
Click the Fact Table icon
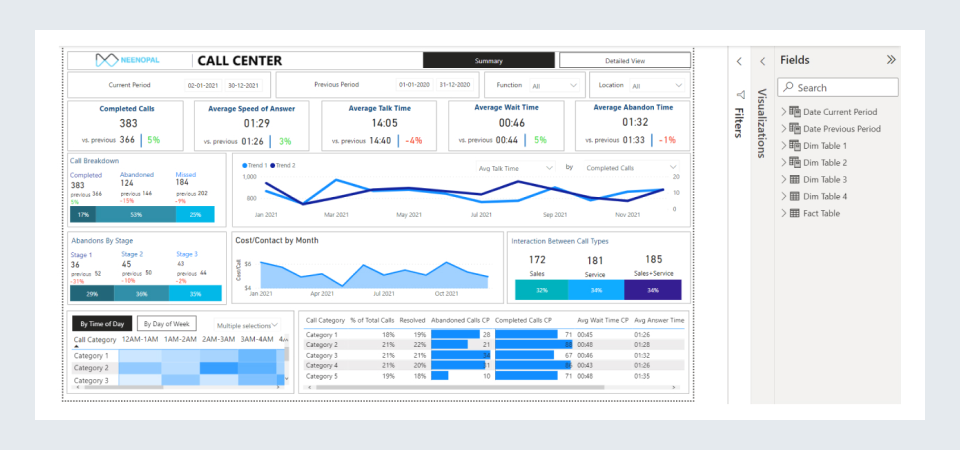795,213
